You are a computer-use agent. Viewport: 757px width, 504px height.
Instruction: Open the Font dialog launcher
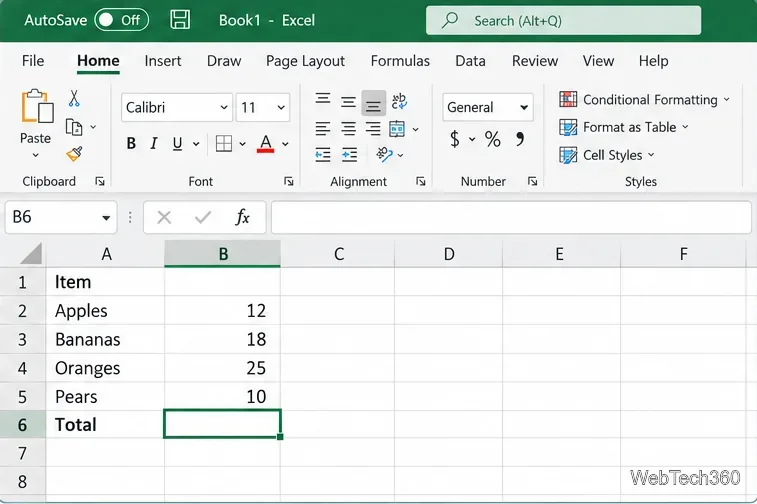click(289, 182)
